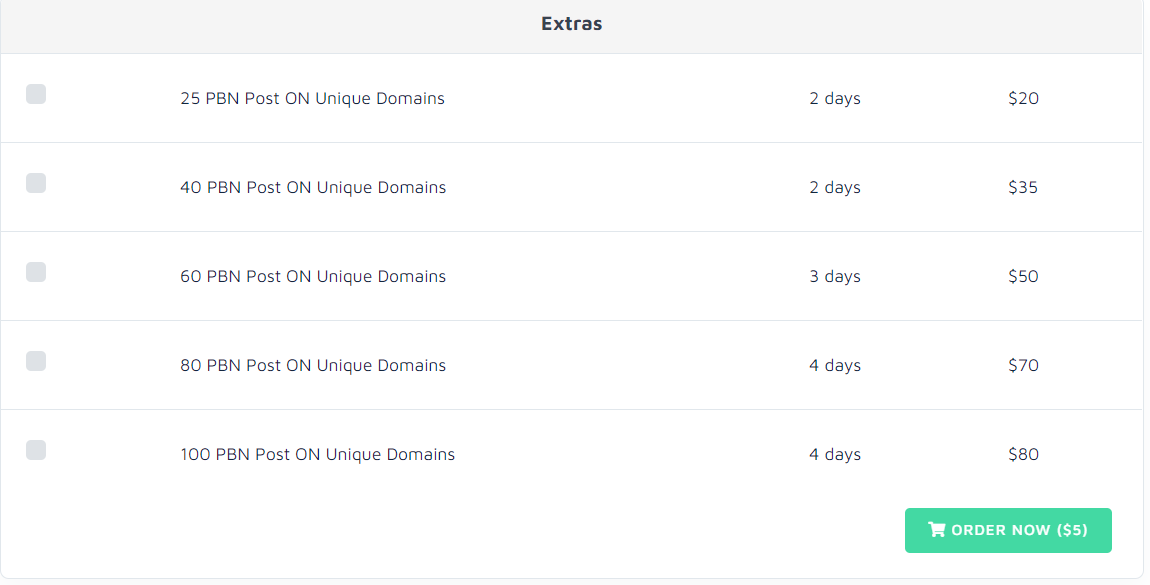
Task: Click the ORDER NOW ($5) button
Action: pyautogui.click(x=1008, y=530)
